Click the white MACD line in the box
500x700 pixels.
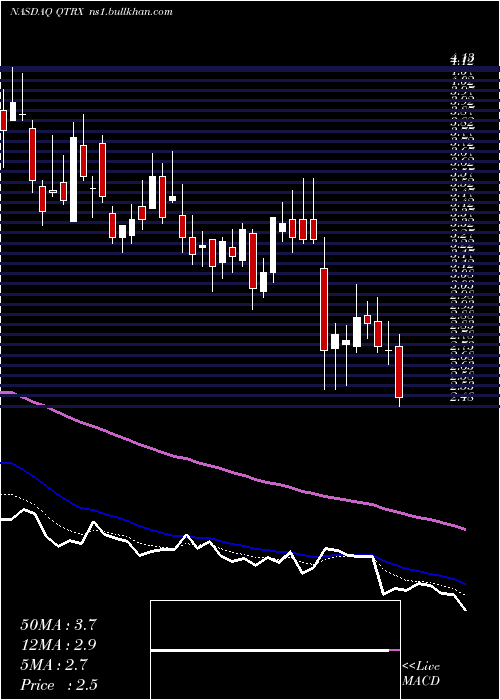tap(270, 650)
